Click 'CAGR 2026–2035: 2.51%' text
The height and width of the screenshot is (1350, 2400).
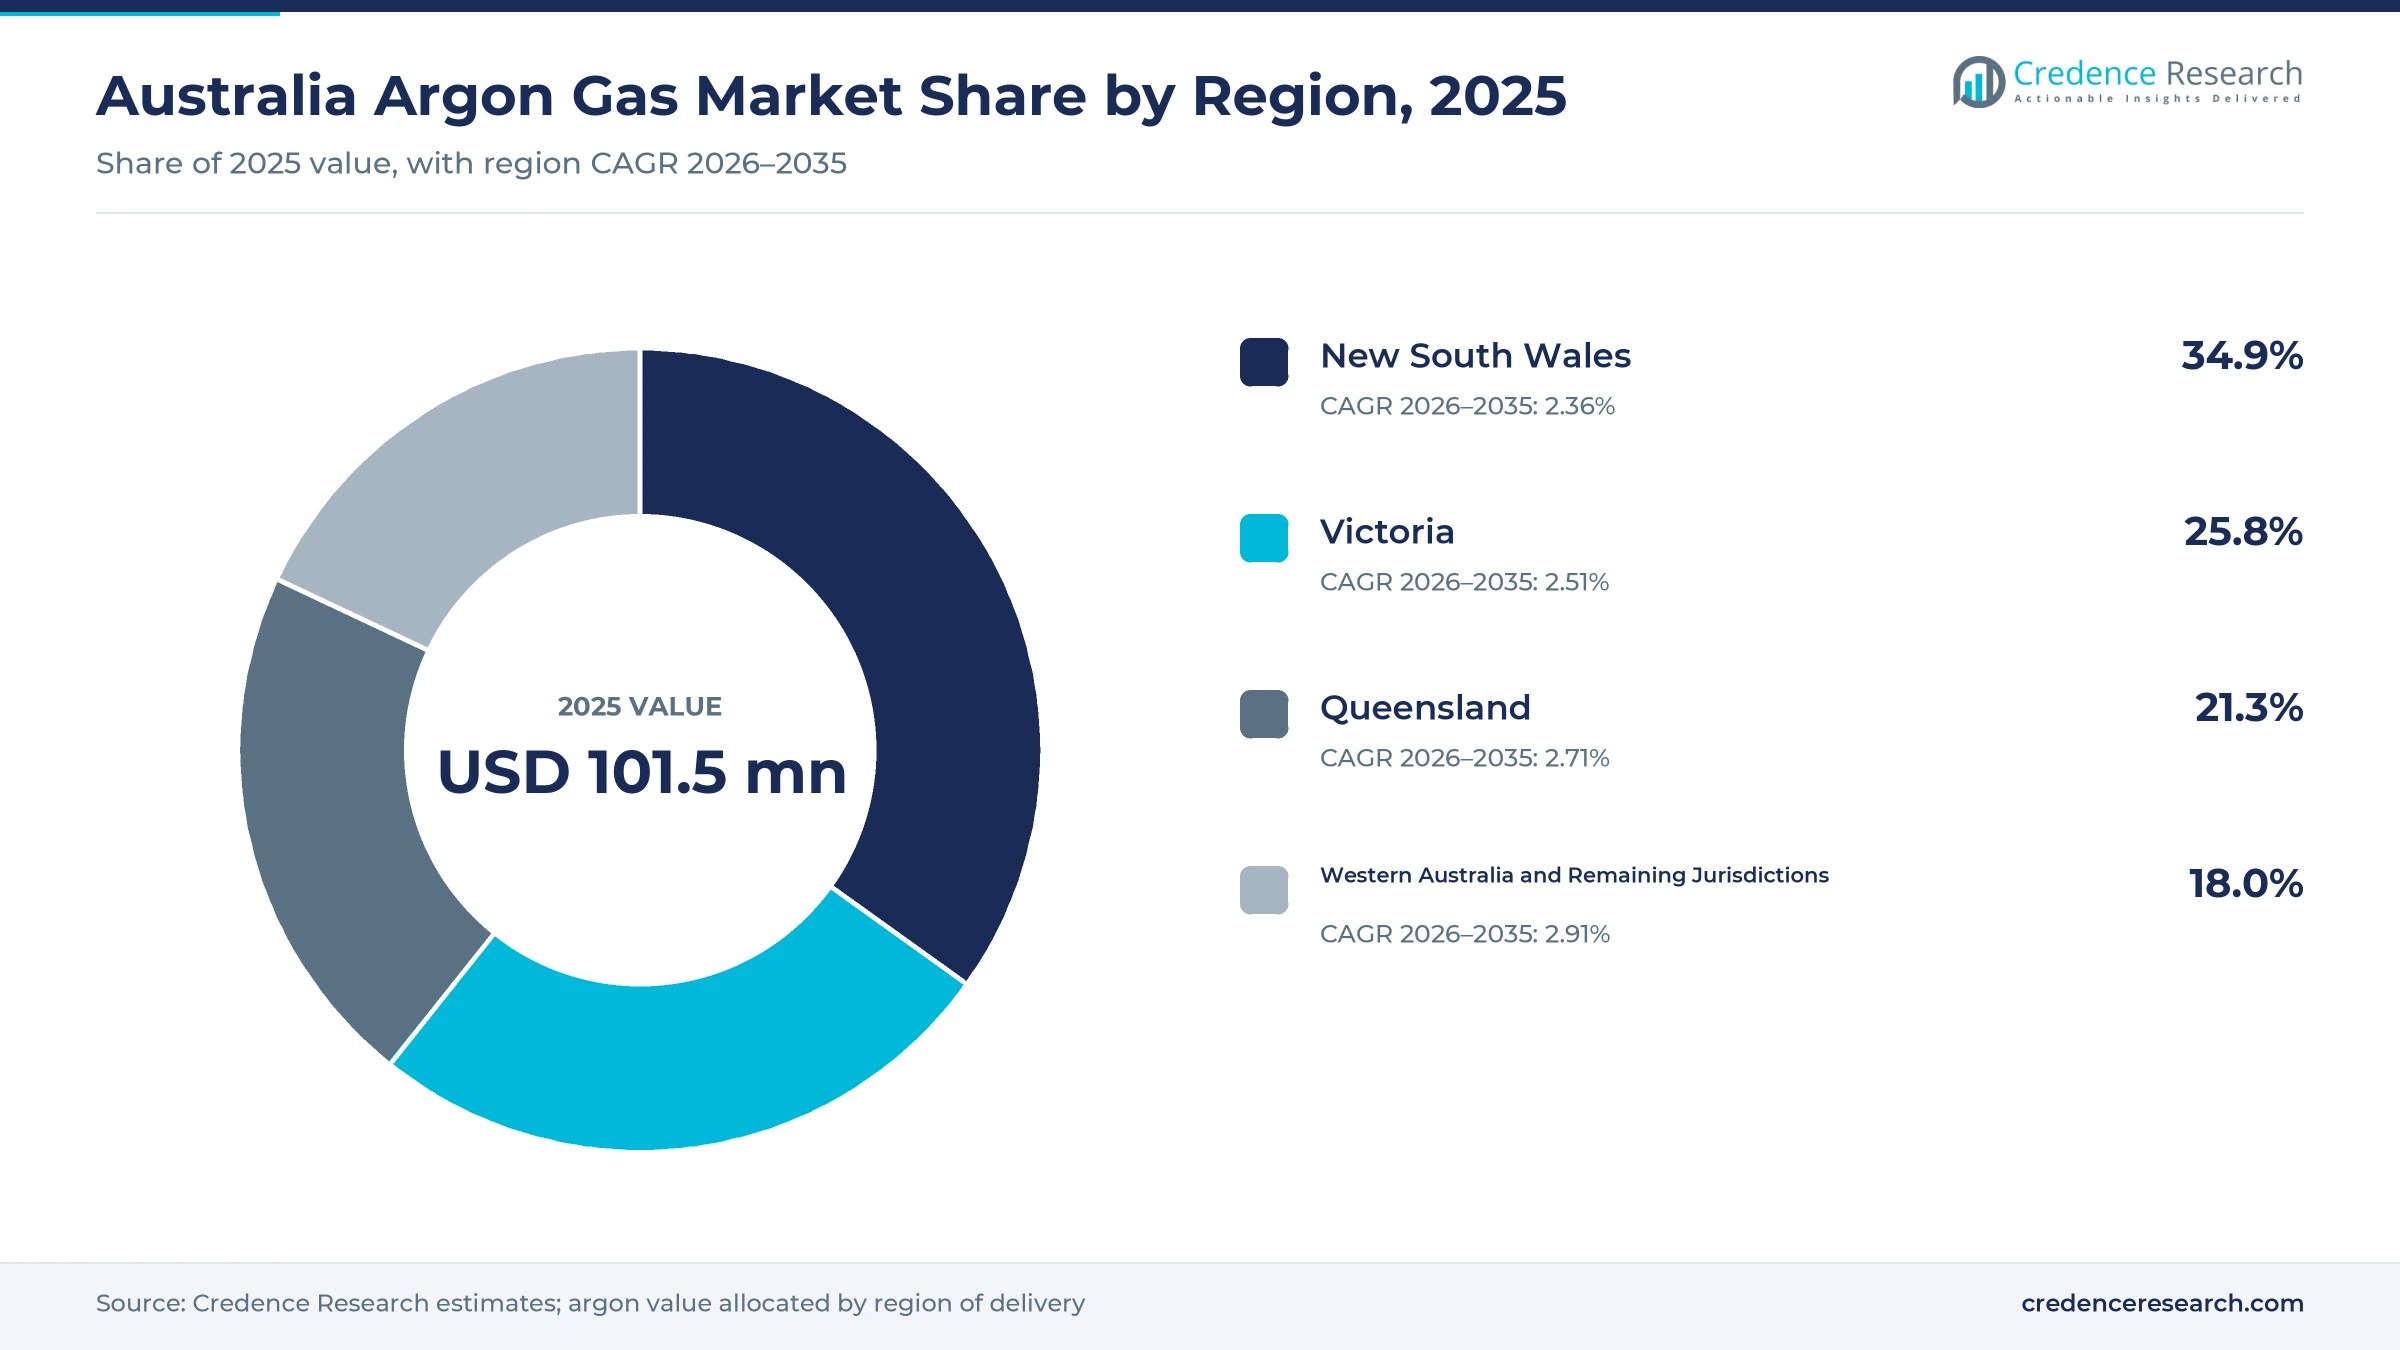(x=1464, y=582)
